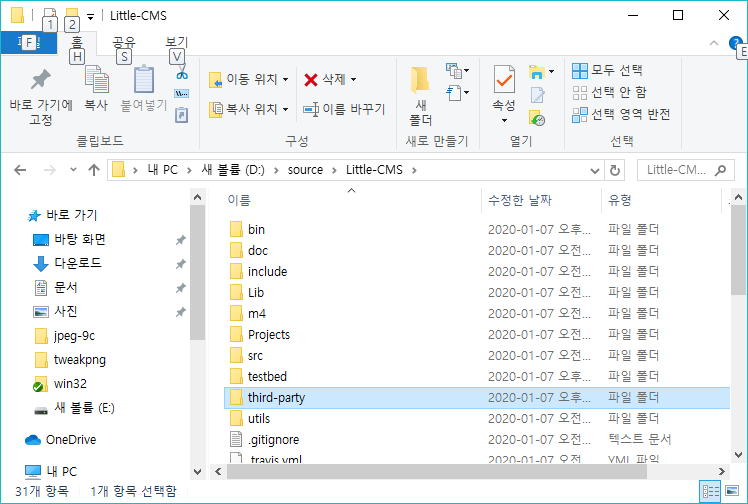748x504 pixels.
Task: Collapse the ribbon with the chevron
Action: click(714, 43)
